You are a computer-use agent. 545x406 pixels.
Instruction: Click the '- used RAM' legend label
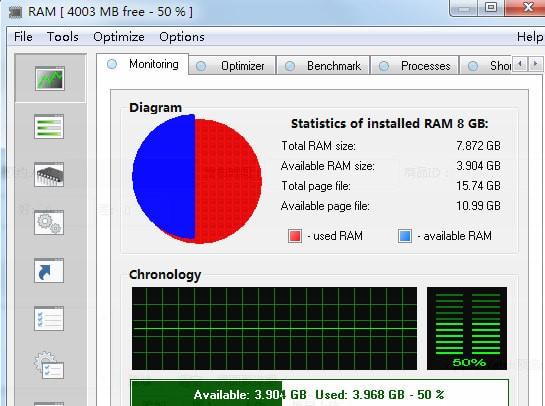(335, 236)
